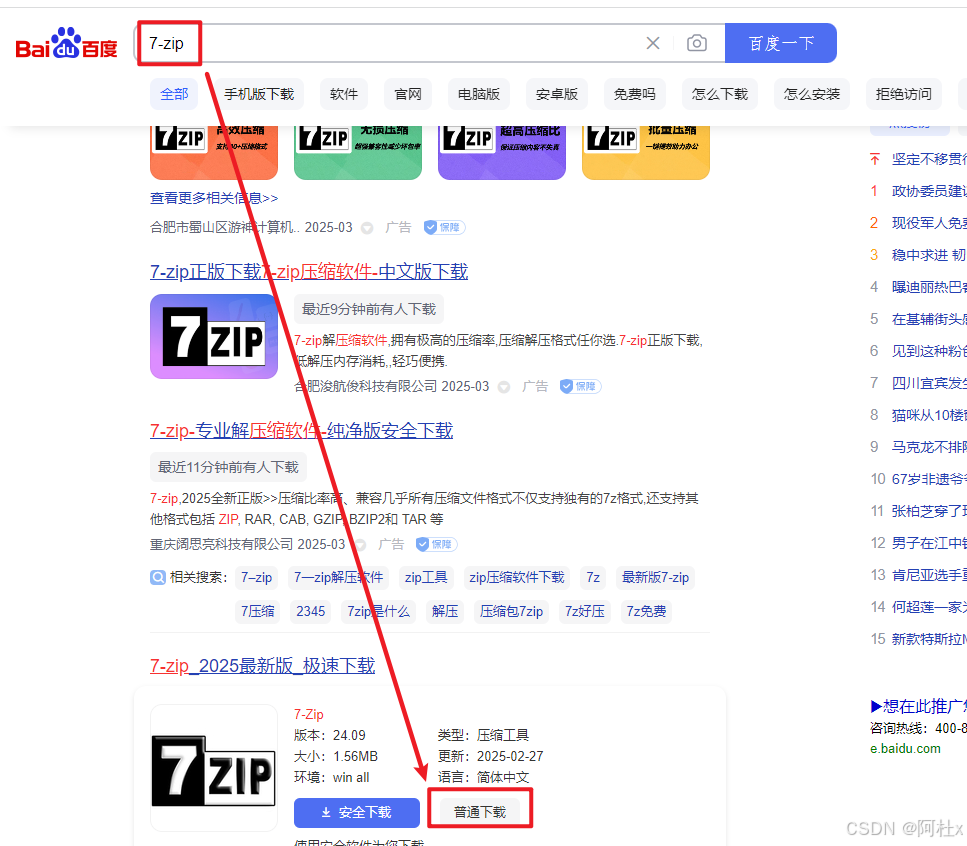The height and width of the screenshot is (846, 967).
Task: Click related search 7z chip
Action: (593, 578)
